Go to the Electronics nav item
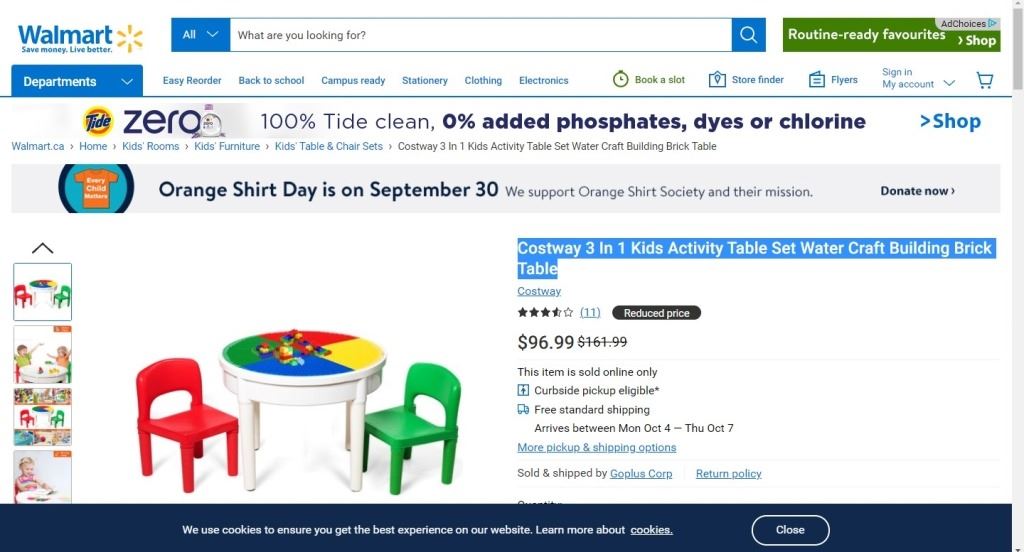 (543, 80)
